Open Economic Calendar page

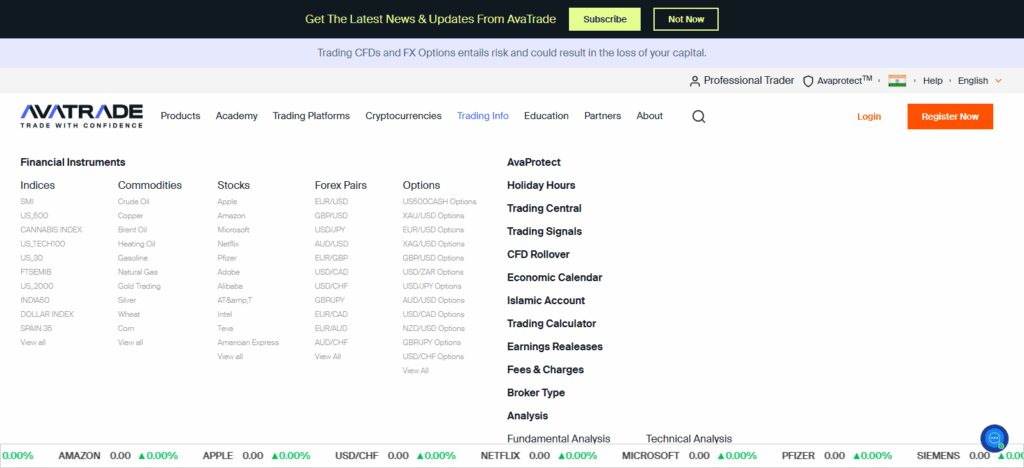(554, 277)
